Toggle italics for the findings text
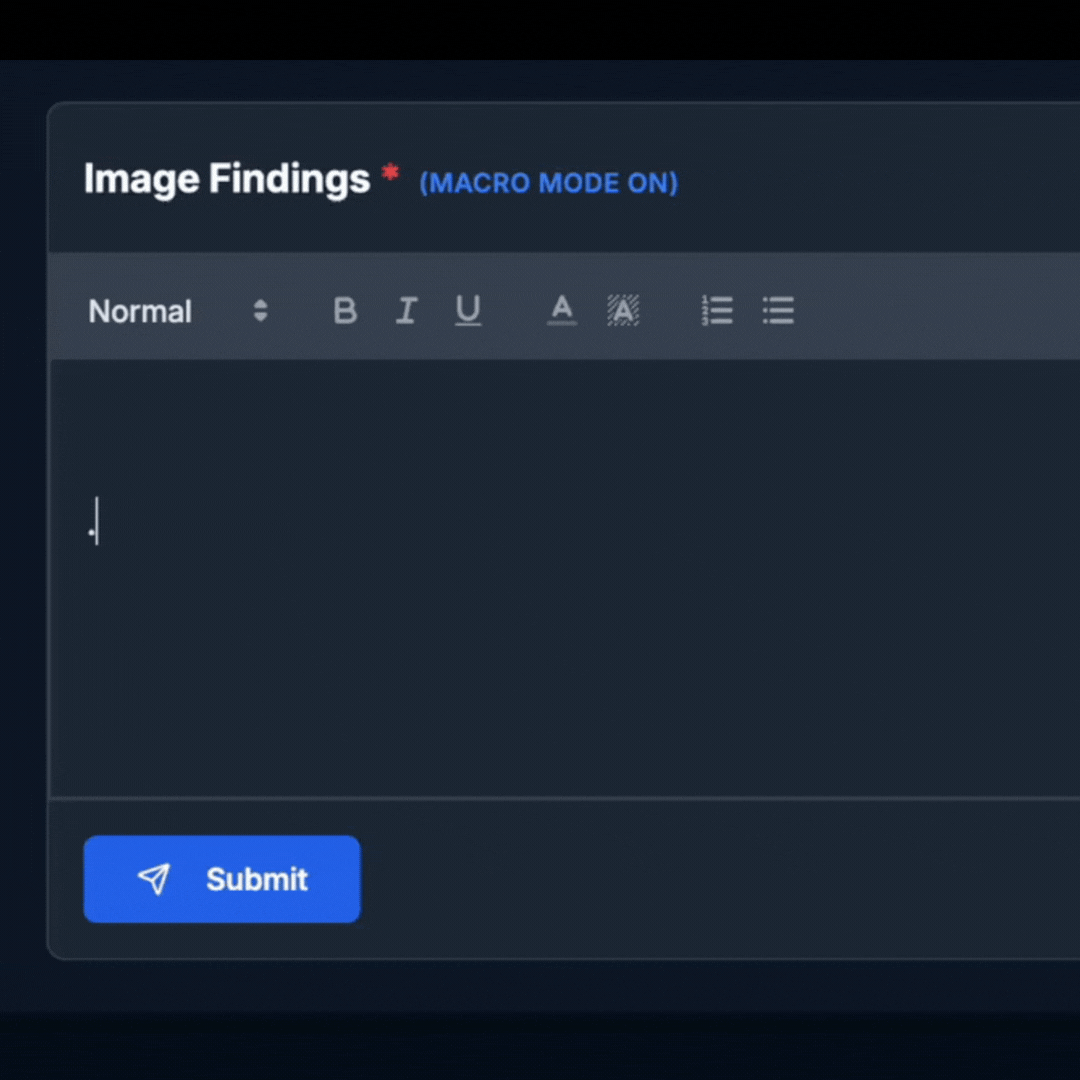This screenshot has width=1080, height=1080. tap(406, 311)
